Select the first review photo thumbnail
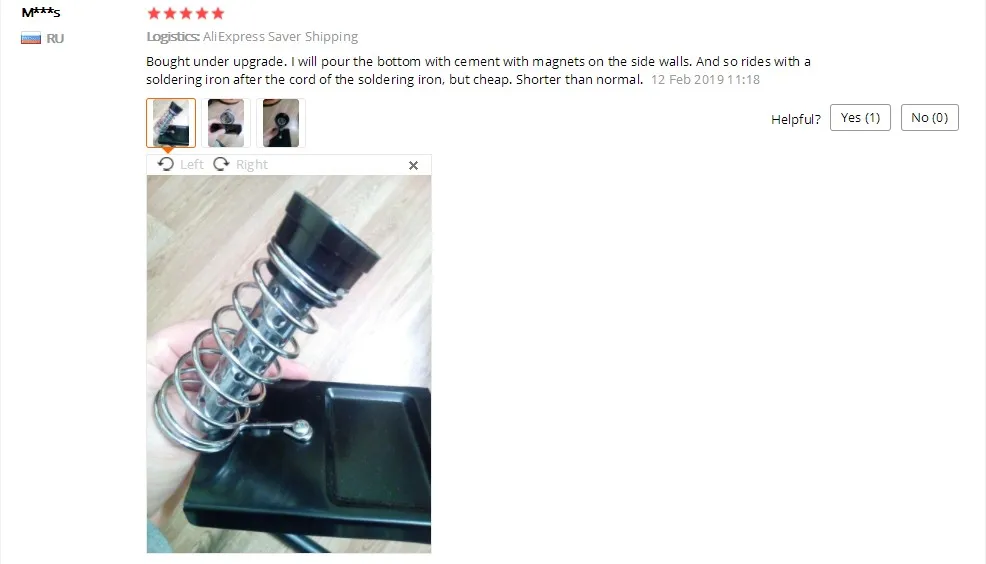Viewport: 986px width, 564px height. point(171,123)
